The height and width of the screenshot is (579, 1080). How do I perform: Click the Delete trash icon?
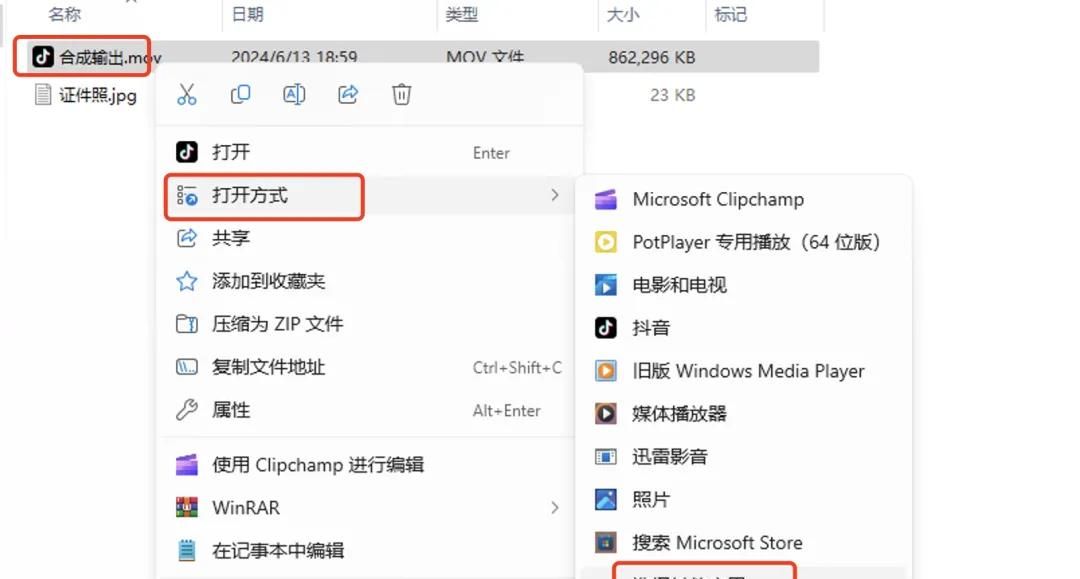401,94
